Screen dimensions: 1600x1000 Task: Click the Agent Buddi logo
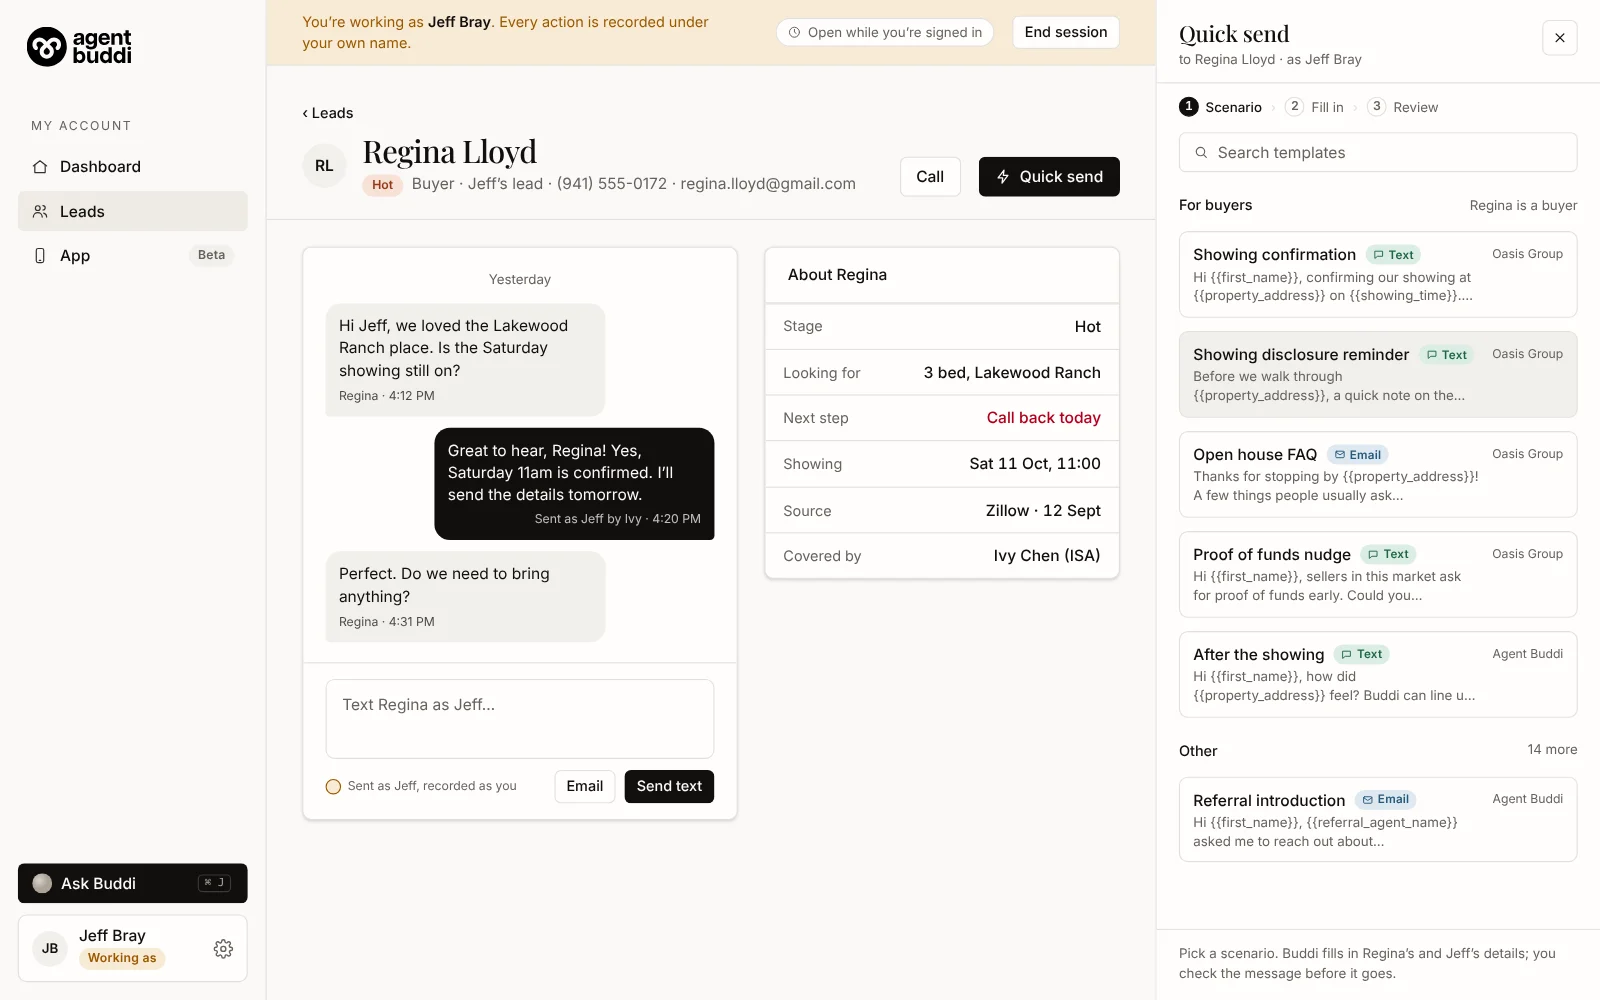coord(79,46)
